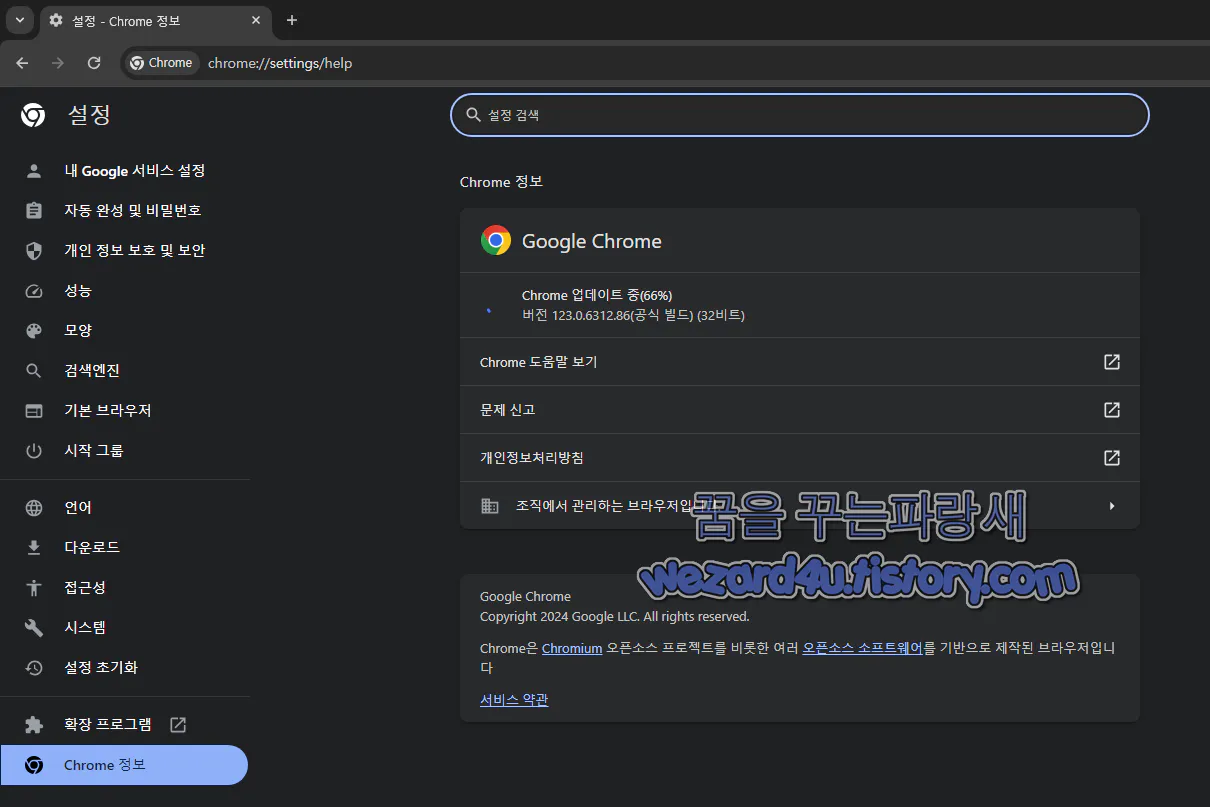Click inside the 설정 검색 search field

click(x=800, y=114)
